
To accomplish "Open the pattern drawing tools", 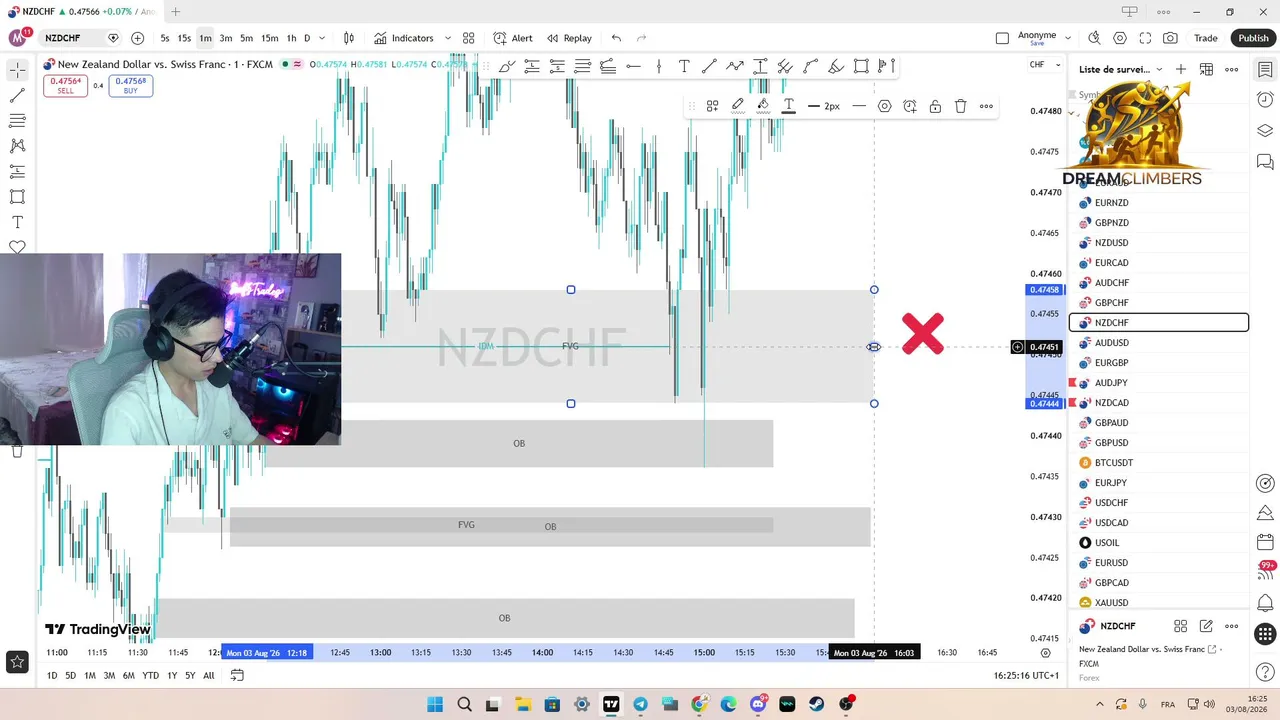I will (17, 146).
